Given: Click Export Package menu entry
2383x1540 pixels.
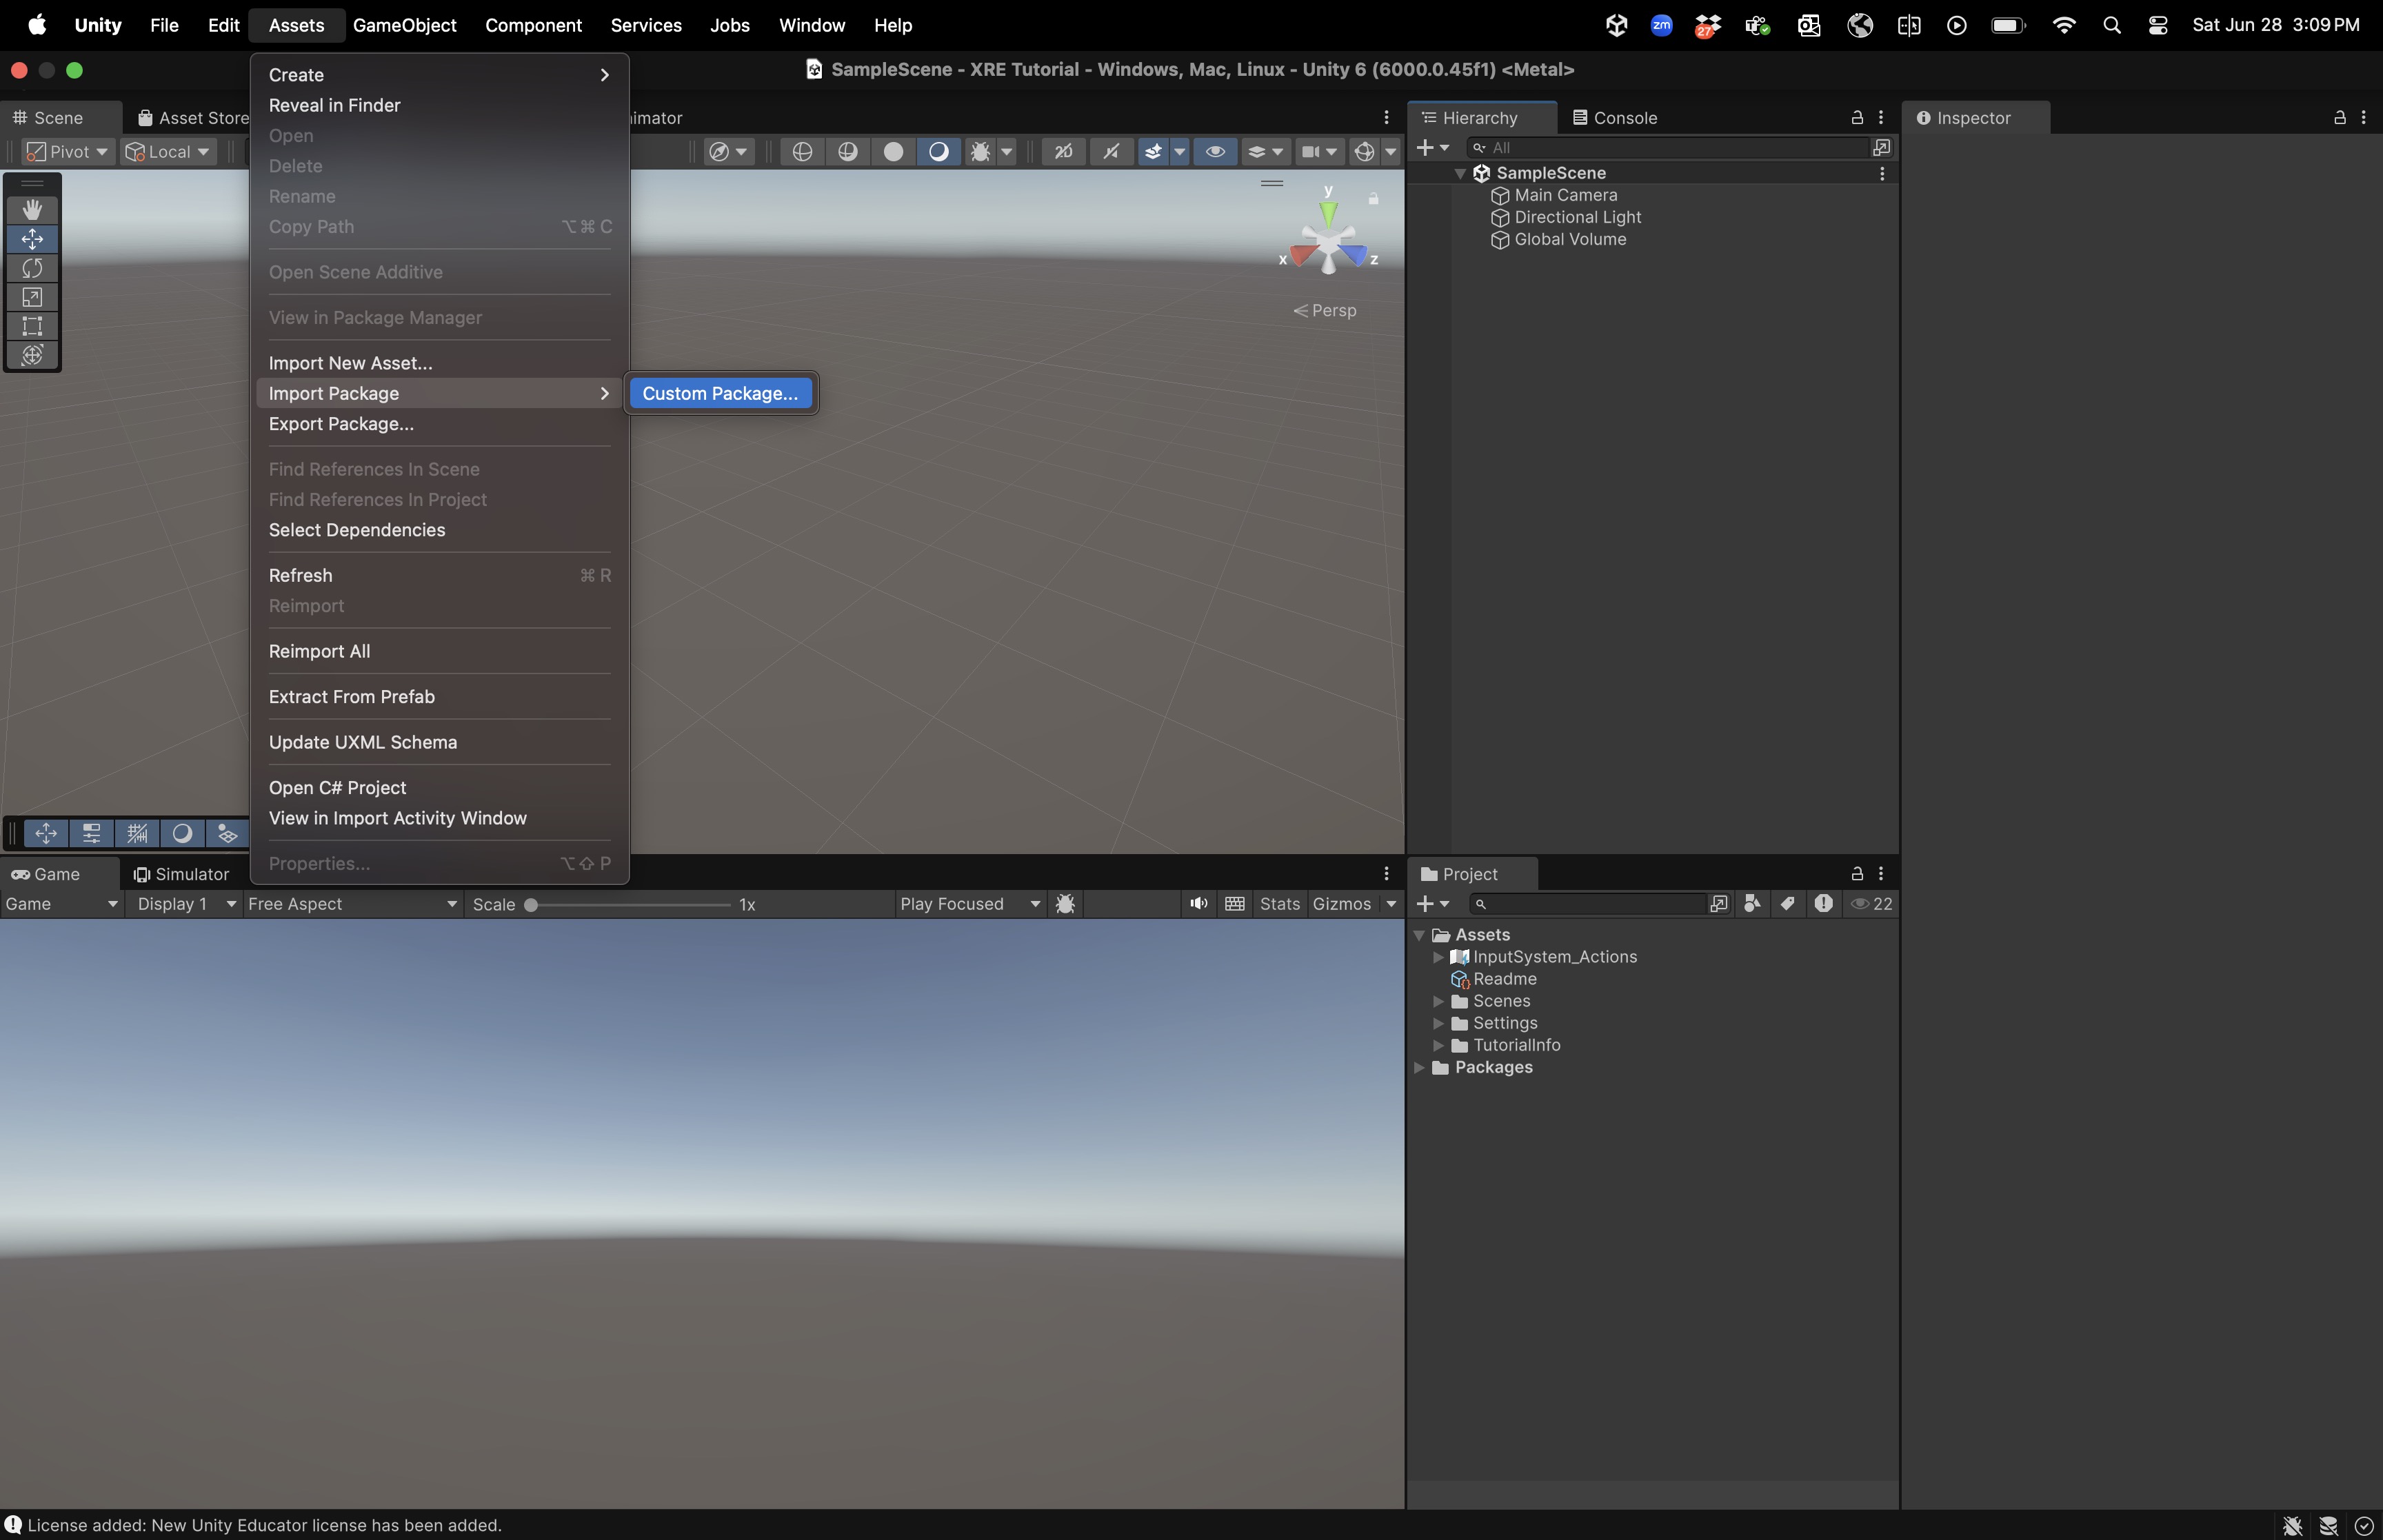Looking at the screenshot, I should click(341, 424).
